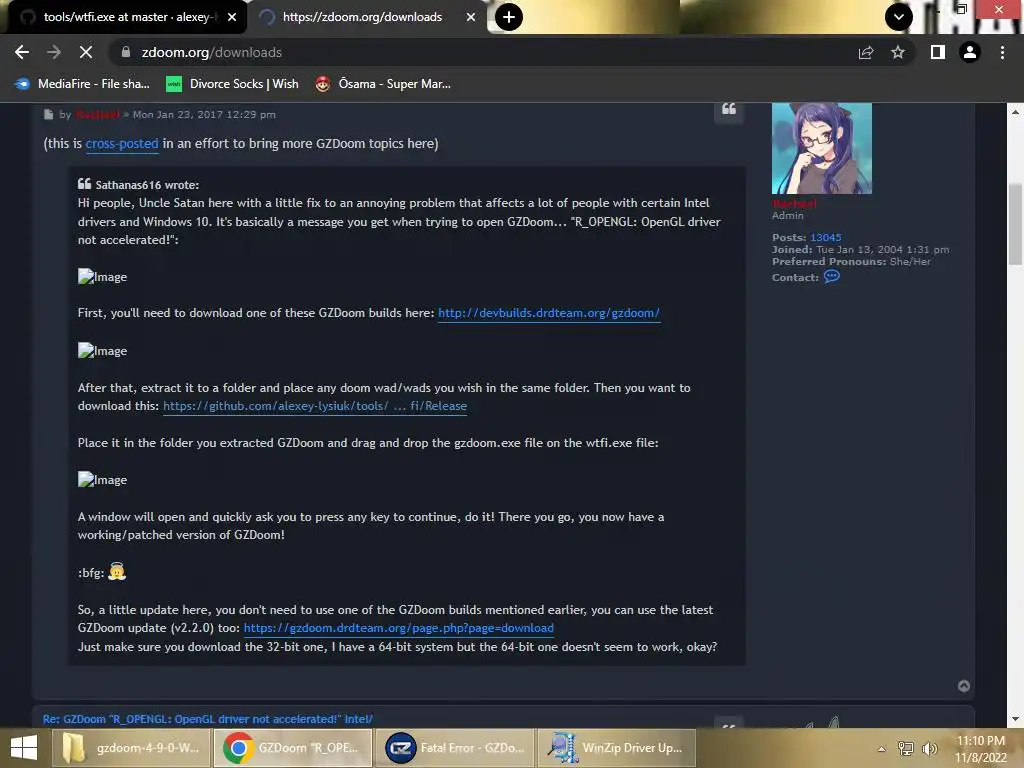
Task: Open the network tray icon
Action: [906, 748]
